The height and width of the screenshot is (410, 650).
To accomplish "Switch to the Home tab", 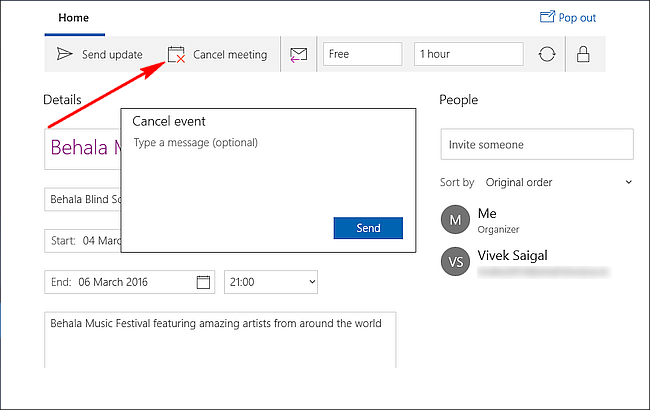I will click(73, 18).
